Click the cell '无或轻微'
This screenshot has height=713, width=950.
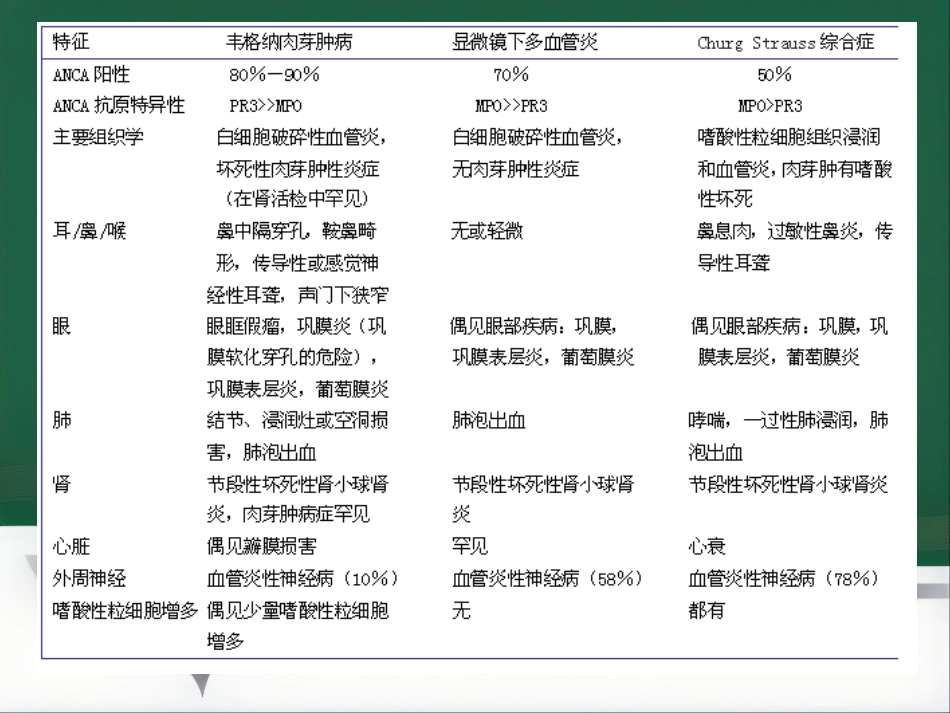[x=487, y=231]
